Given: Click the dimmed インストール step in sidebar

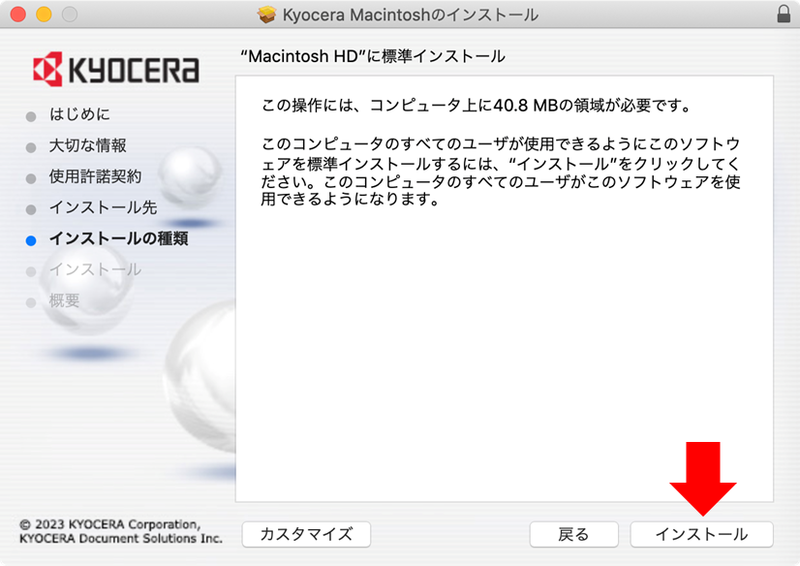Looking at the screenshot, I should pyautogui.click(x=95, y=269).
